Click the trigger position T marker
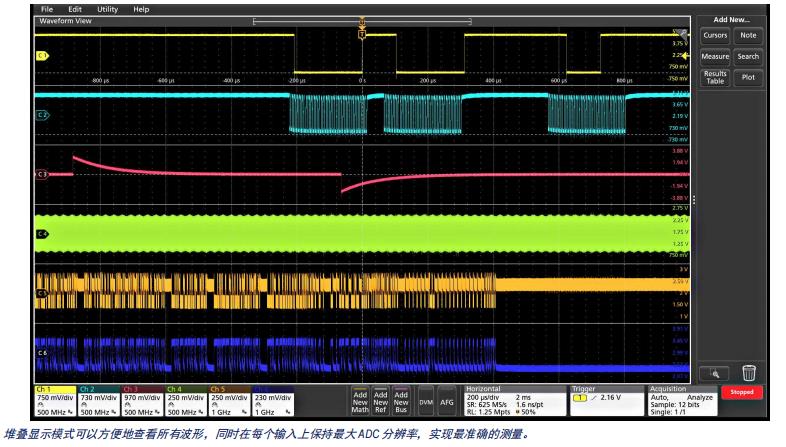This screenshot has width=786, height=447. (362, 34)
